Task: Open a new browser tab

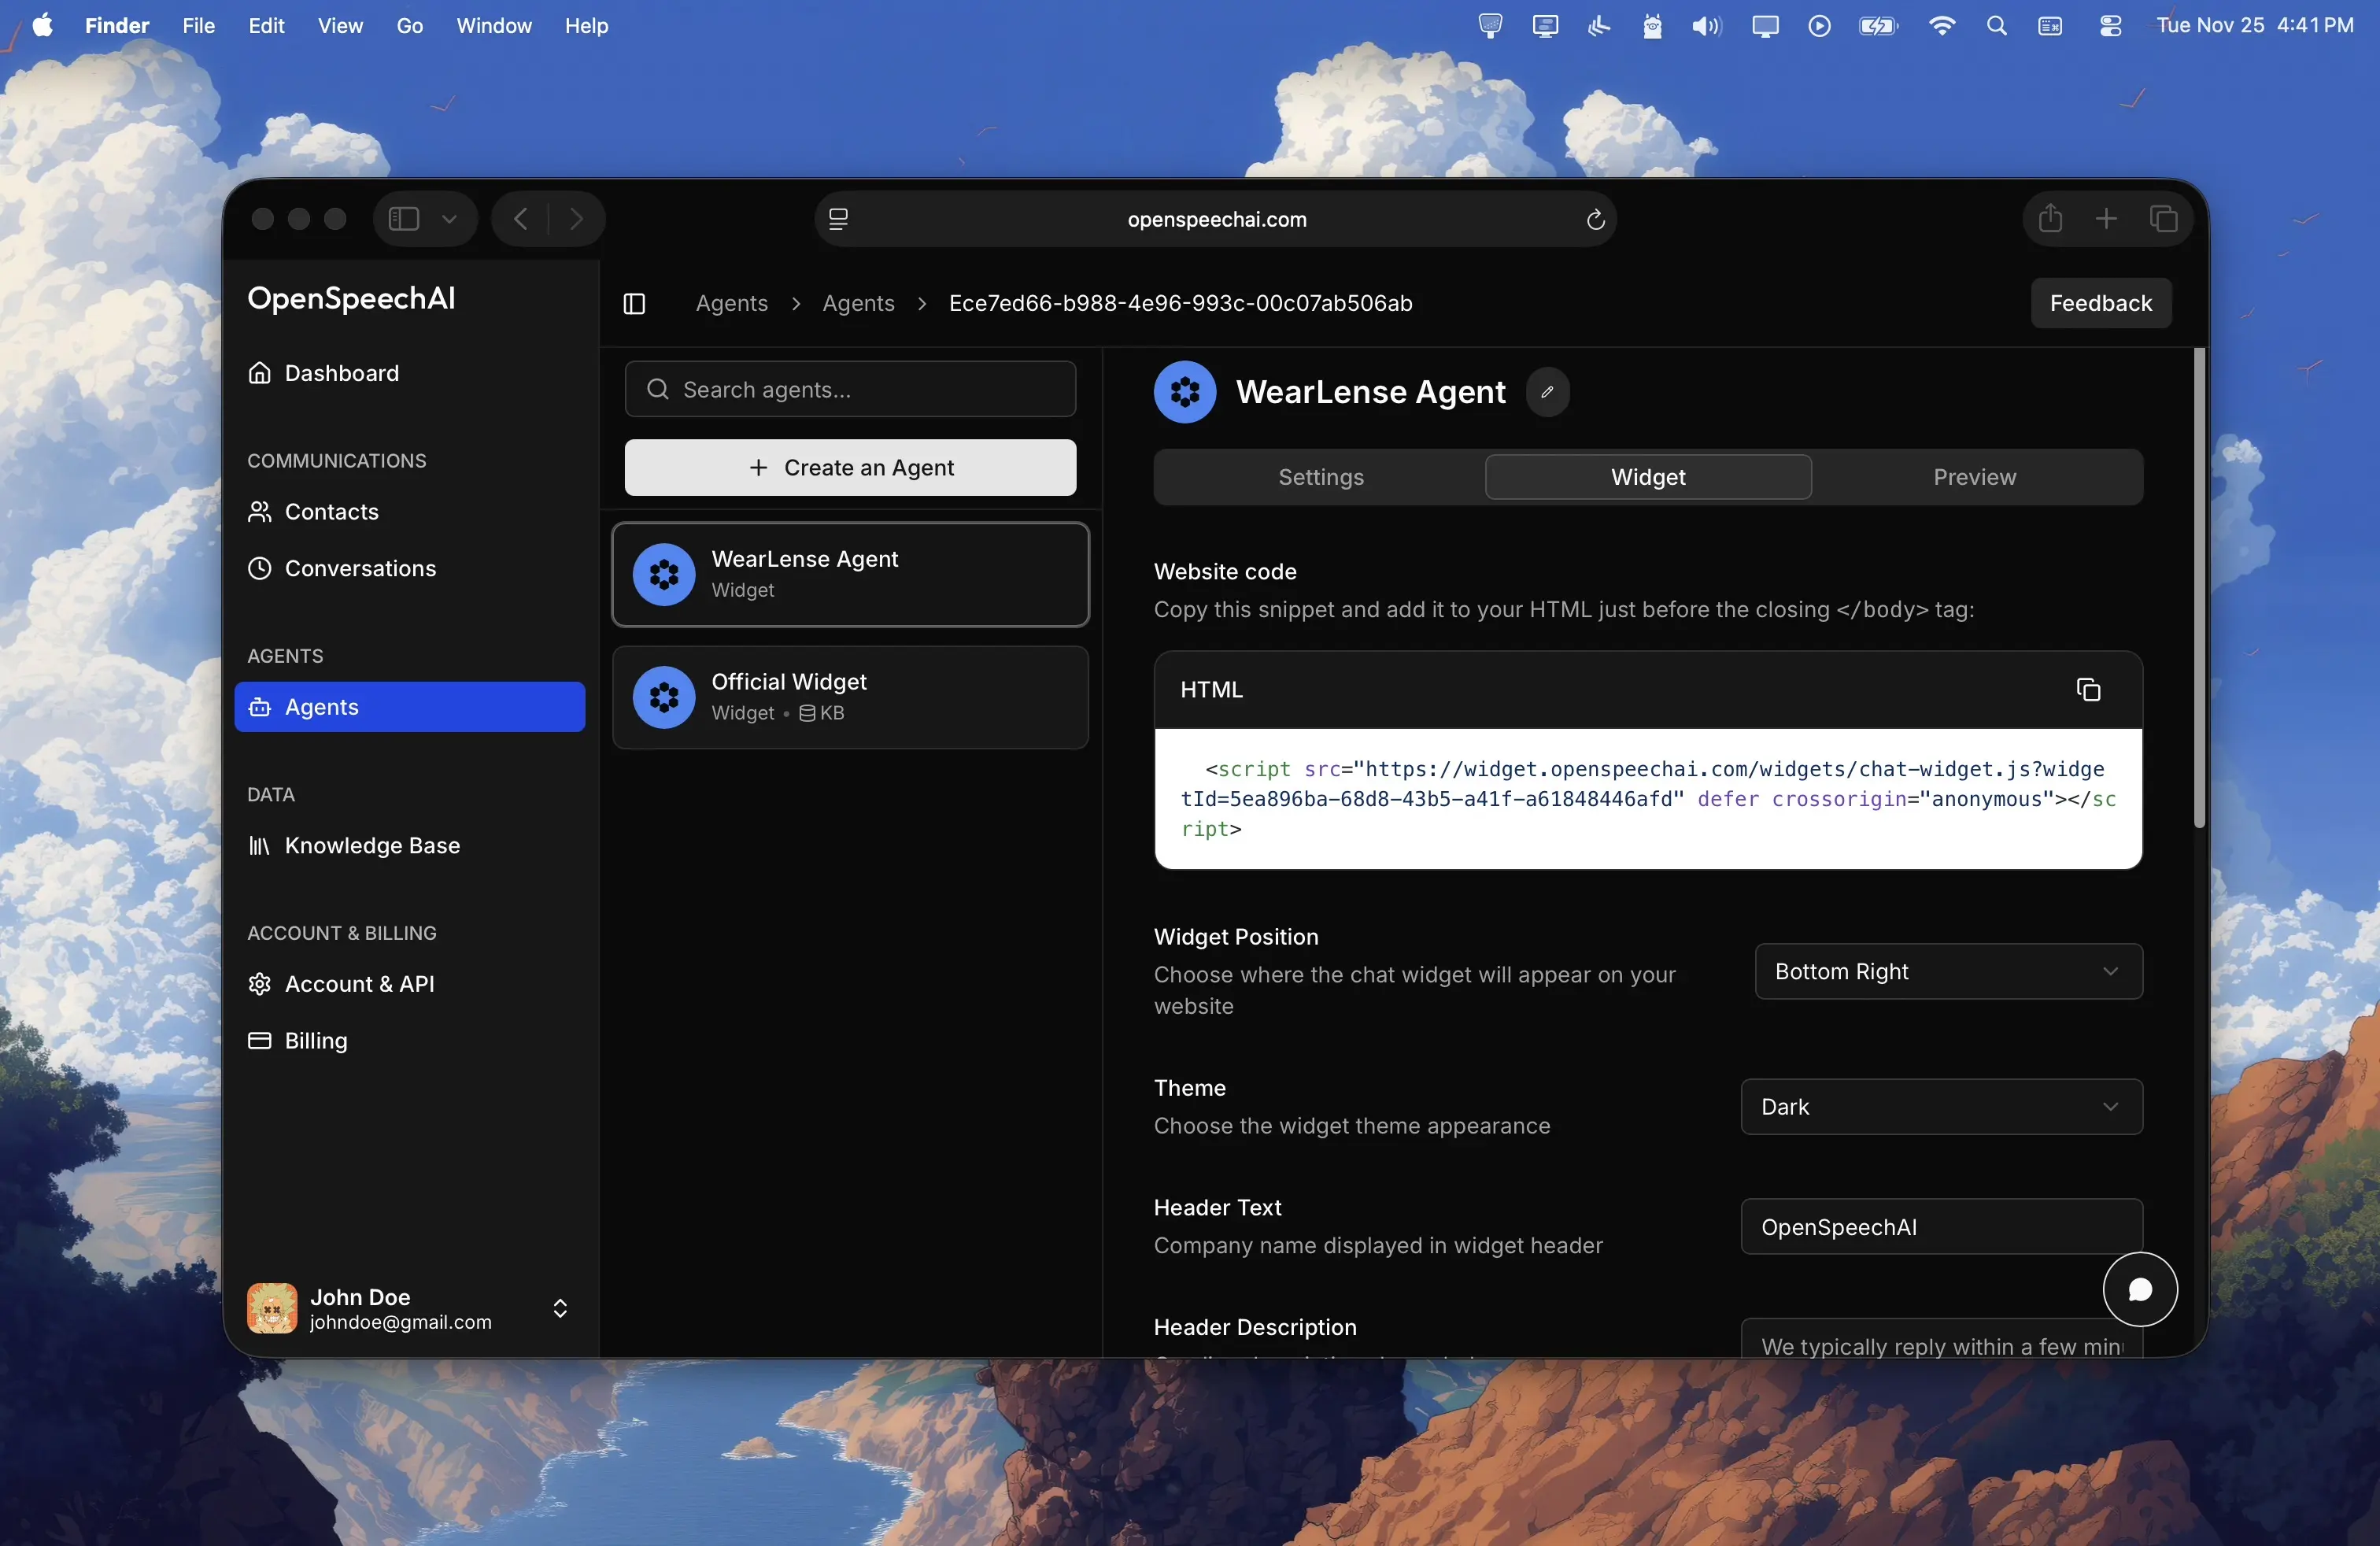Action: tap(2106, 218)
